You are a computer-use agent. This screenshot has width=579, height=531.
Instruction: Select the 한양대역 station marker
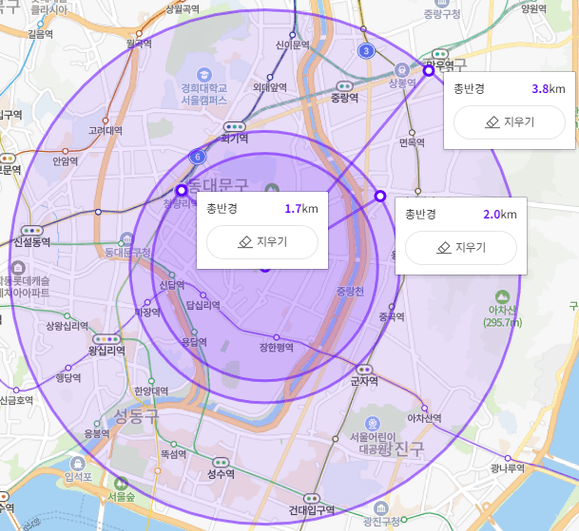(x=151, y=381)
